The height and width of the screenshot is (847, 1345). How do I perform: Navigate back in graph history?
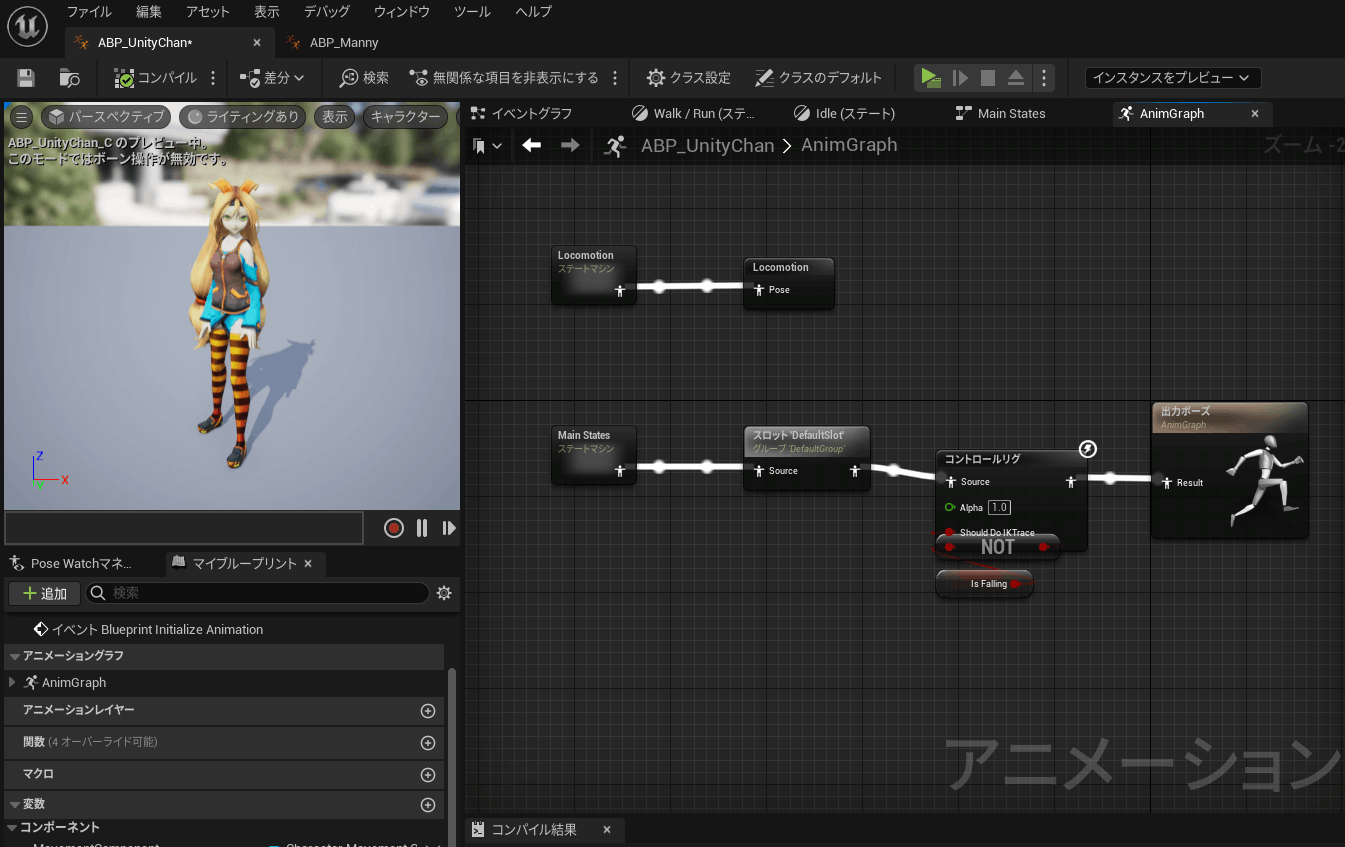[x=532, y=146]
